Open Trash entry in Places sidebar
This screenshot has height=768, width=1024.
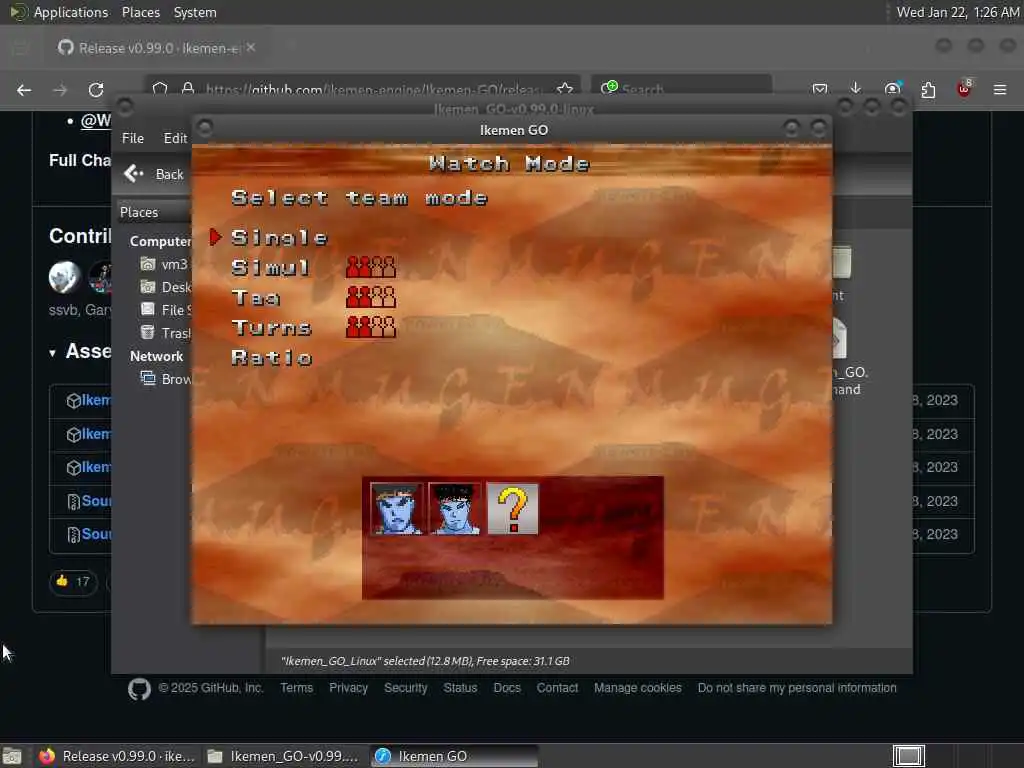(166, 333)
